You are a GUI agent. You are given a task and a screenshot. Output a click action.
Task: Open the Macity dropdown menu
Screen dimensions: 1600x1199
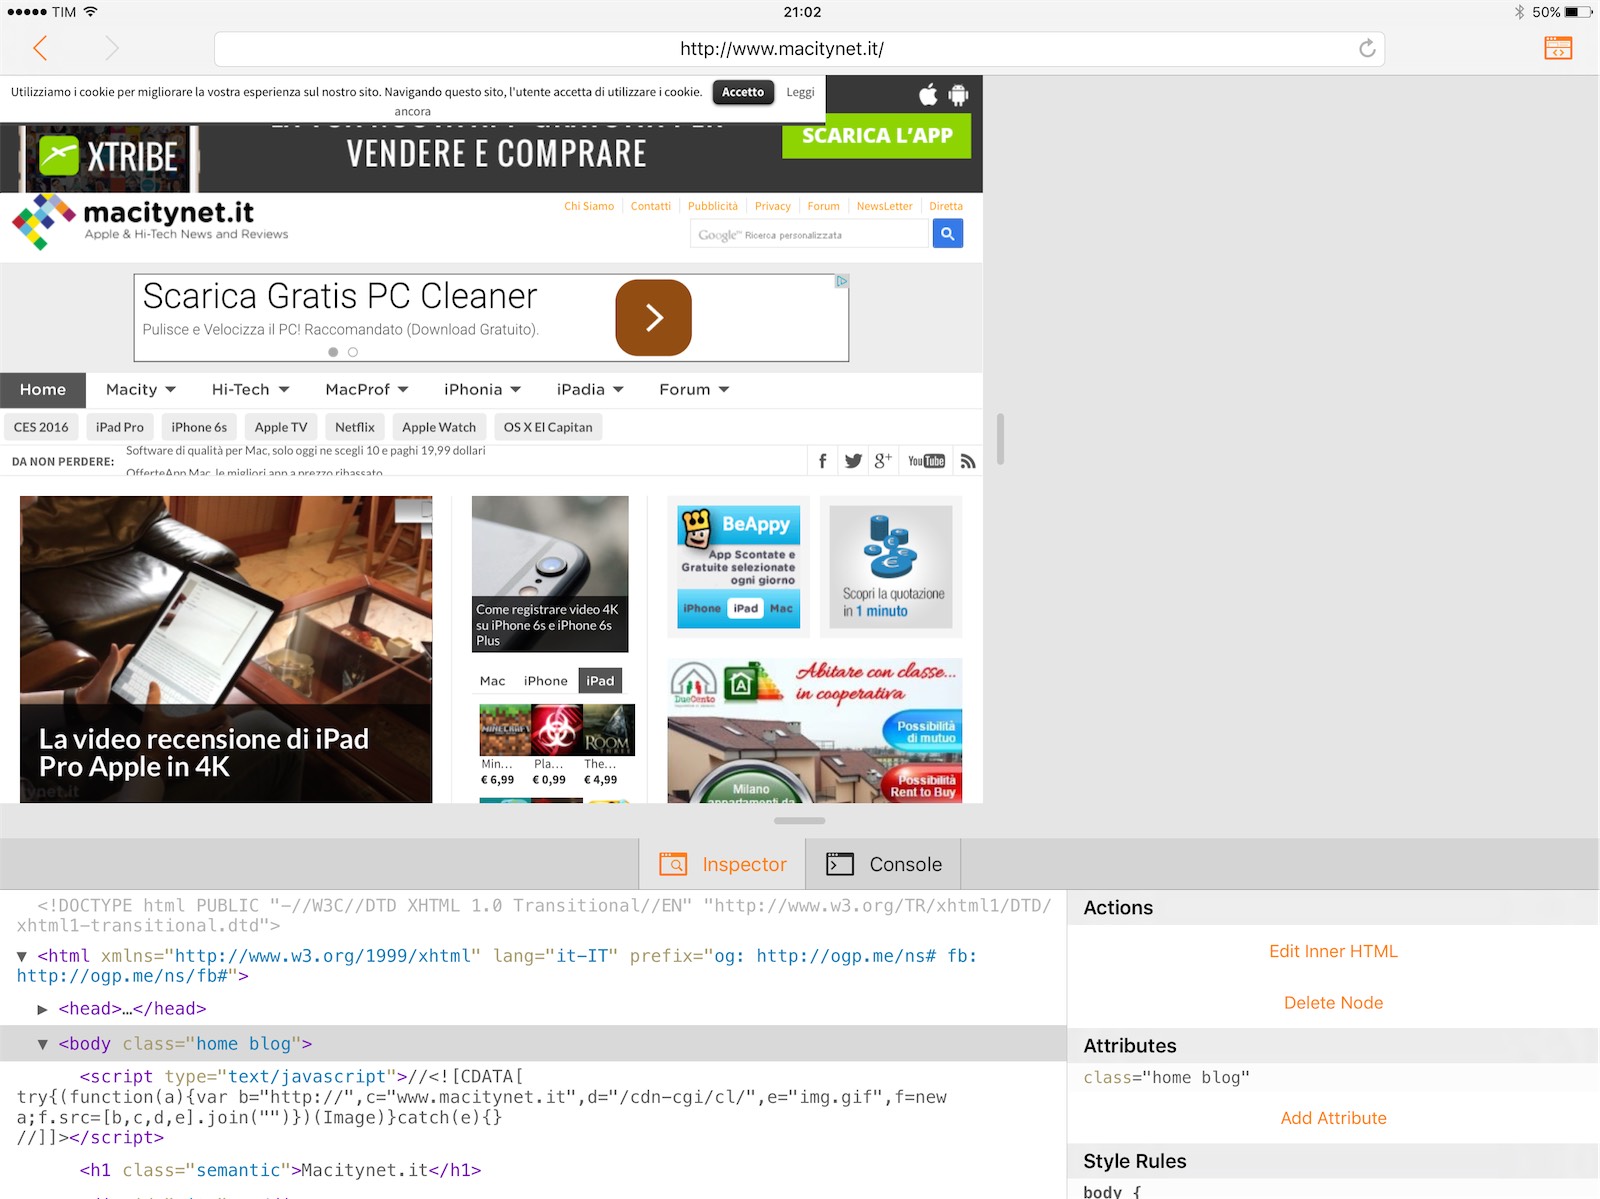(x=141, y=390)
